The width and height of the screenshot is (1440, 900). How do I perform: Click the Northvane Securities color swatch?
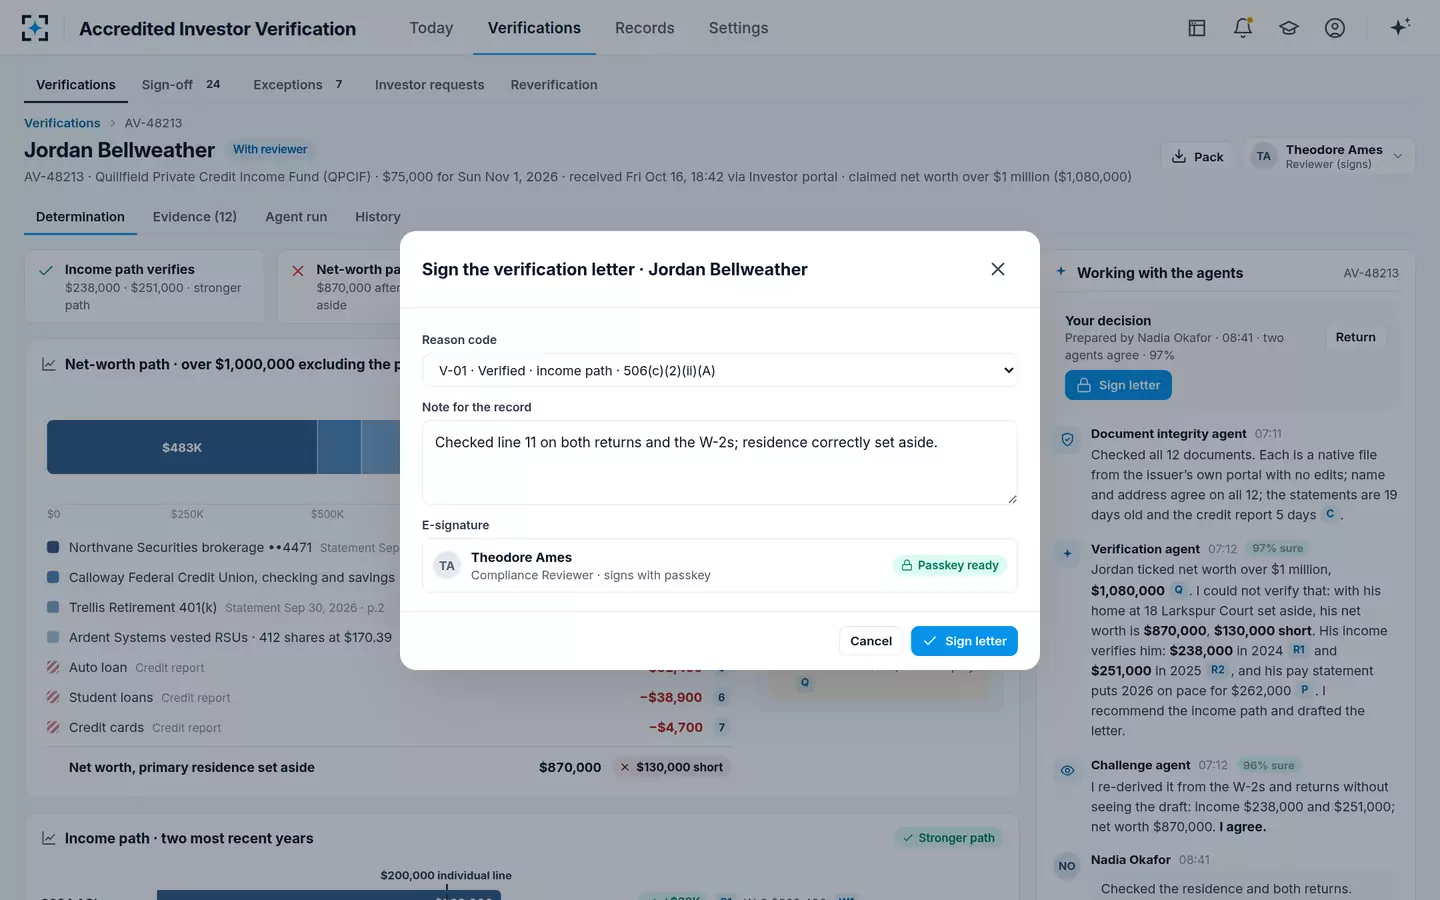53,547
